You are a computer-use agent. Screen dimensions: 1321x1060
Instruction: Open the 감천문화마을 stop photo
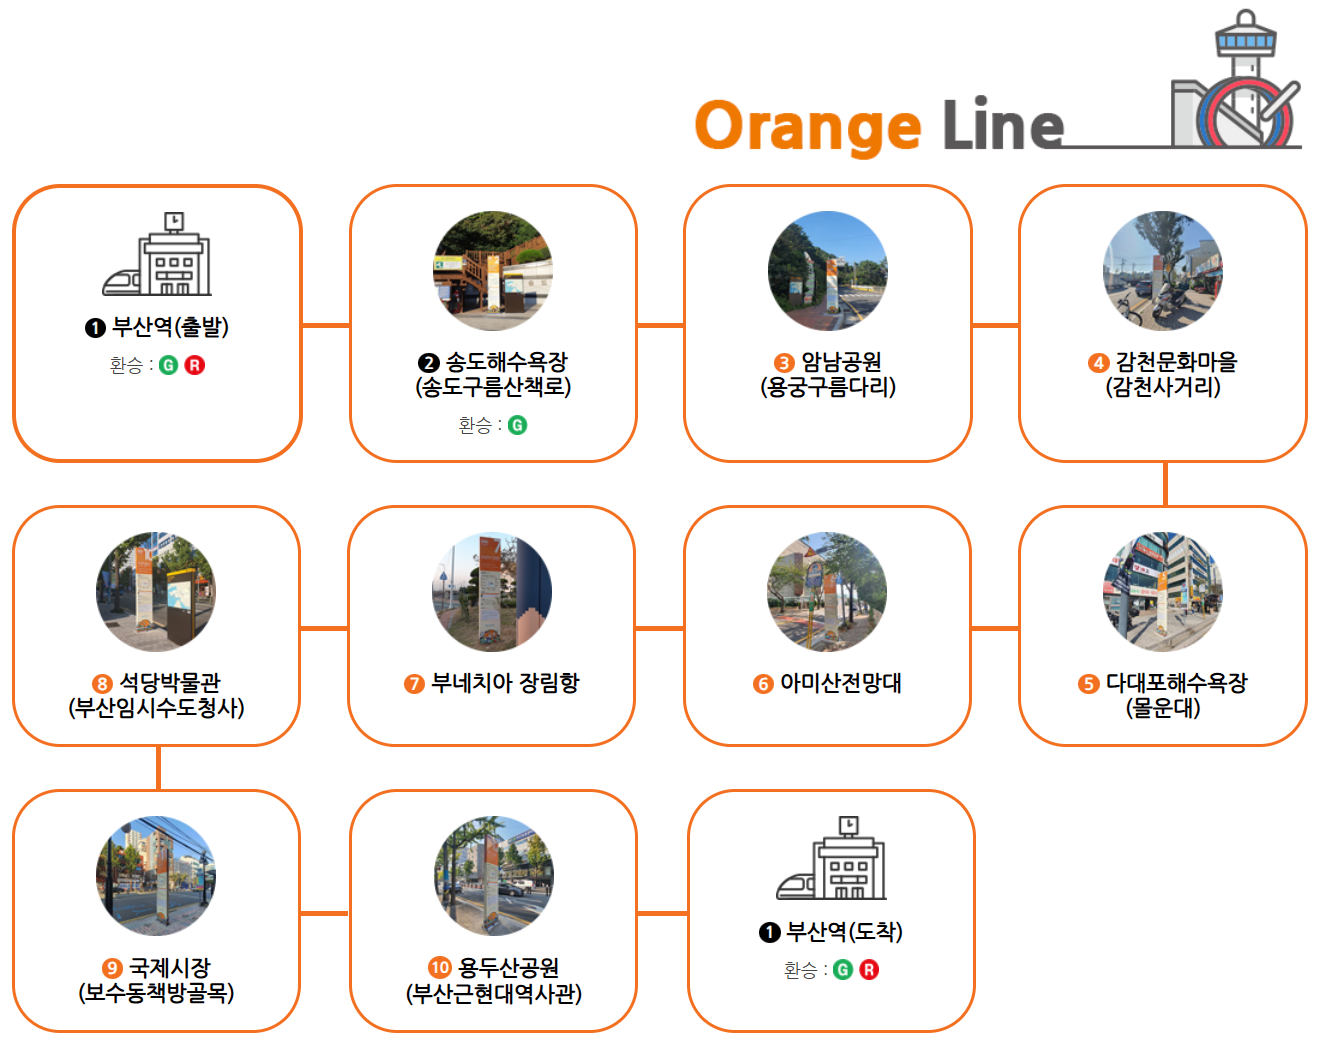point(1163,271)
